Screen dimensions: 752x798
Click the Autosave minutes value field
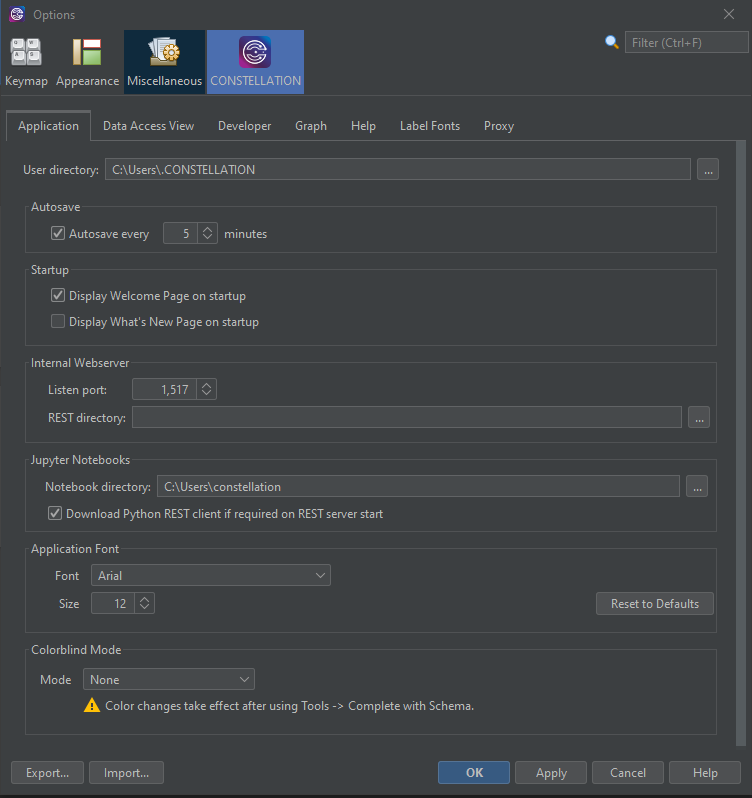(x=180, y=233)
